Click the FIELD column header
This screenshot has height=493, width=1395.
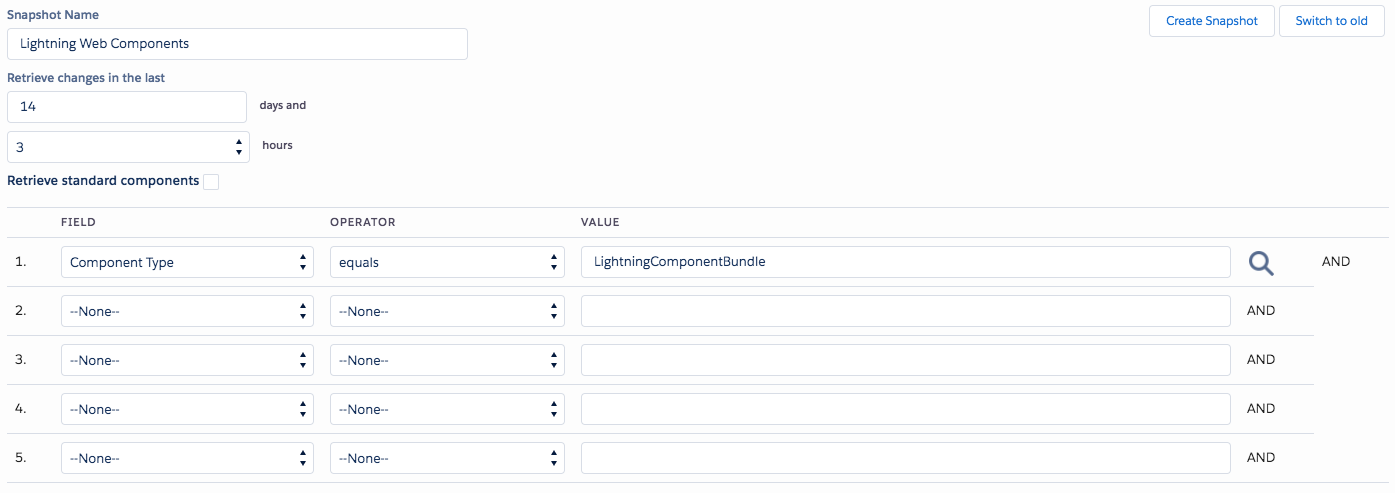(78, 222)
